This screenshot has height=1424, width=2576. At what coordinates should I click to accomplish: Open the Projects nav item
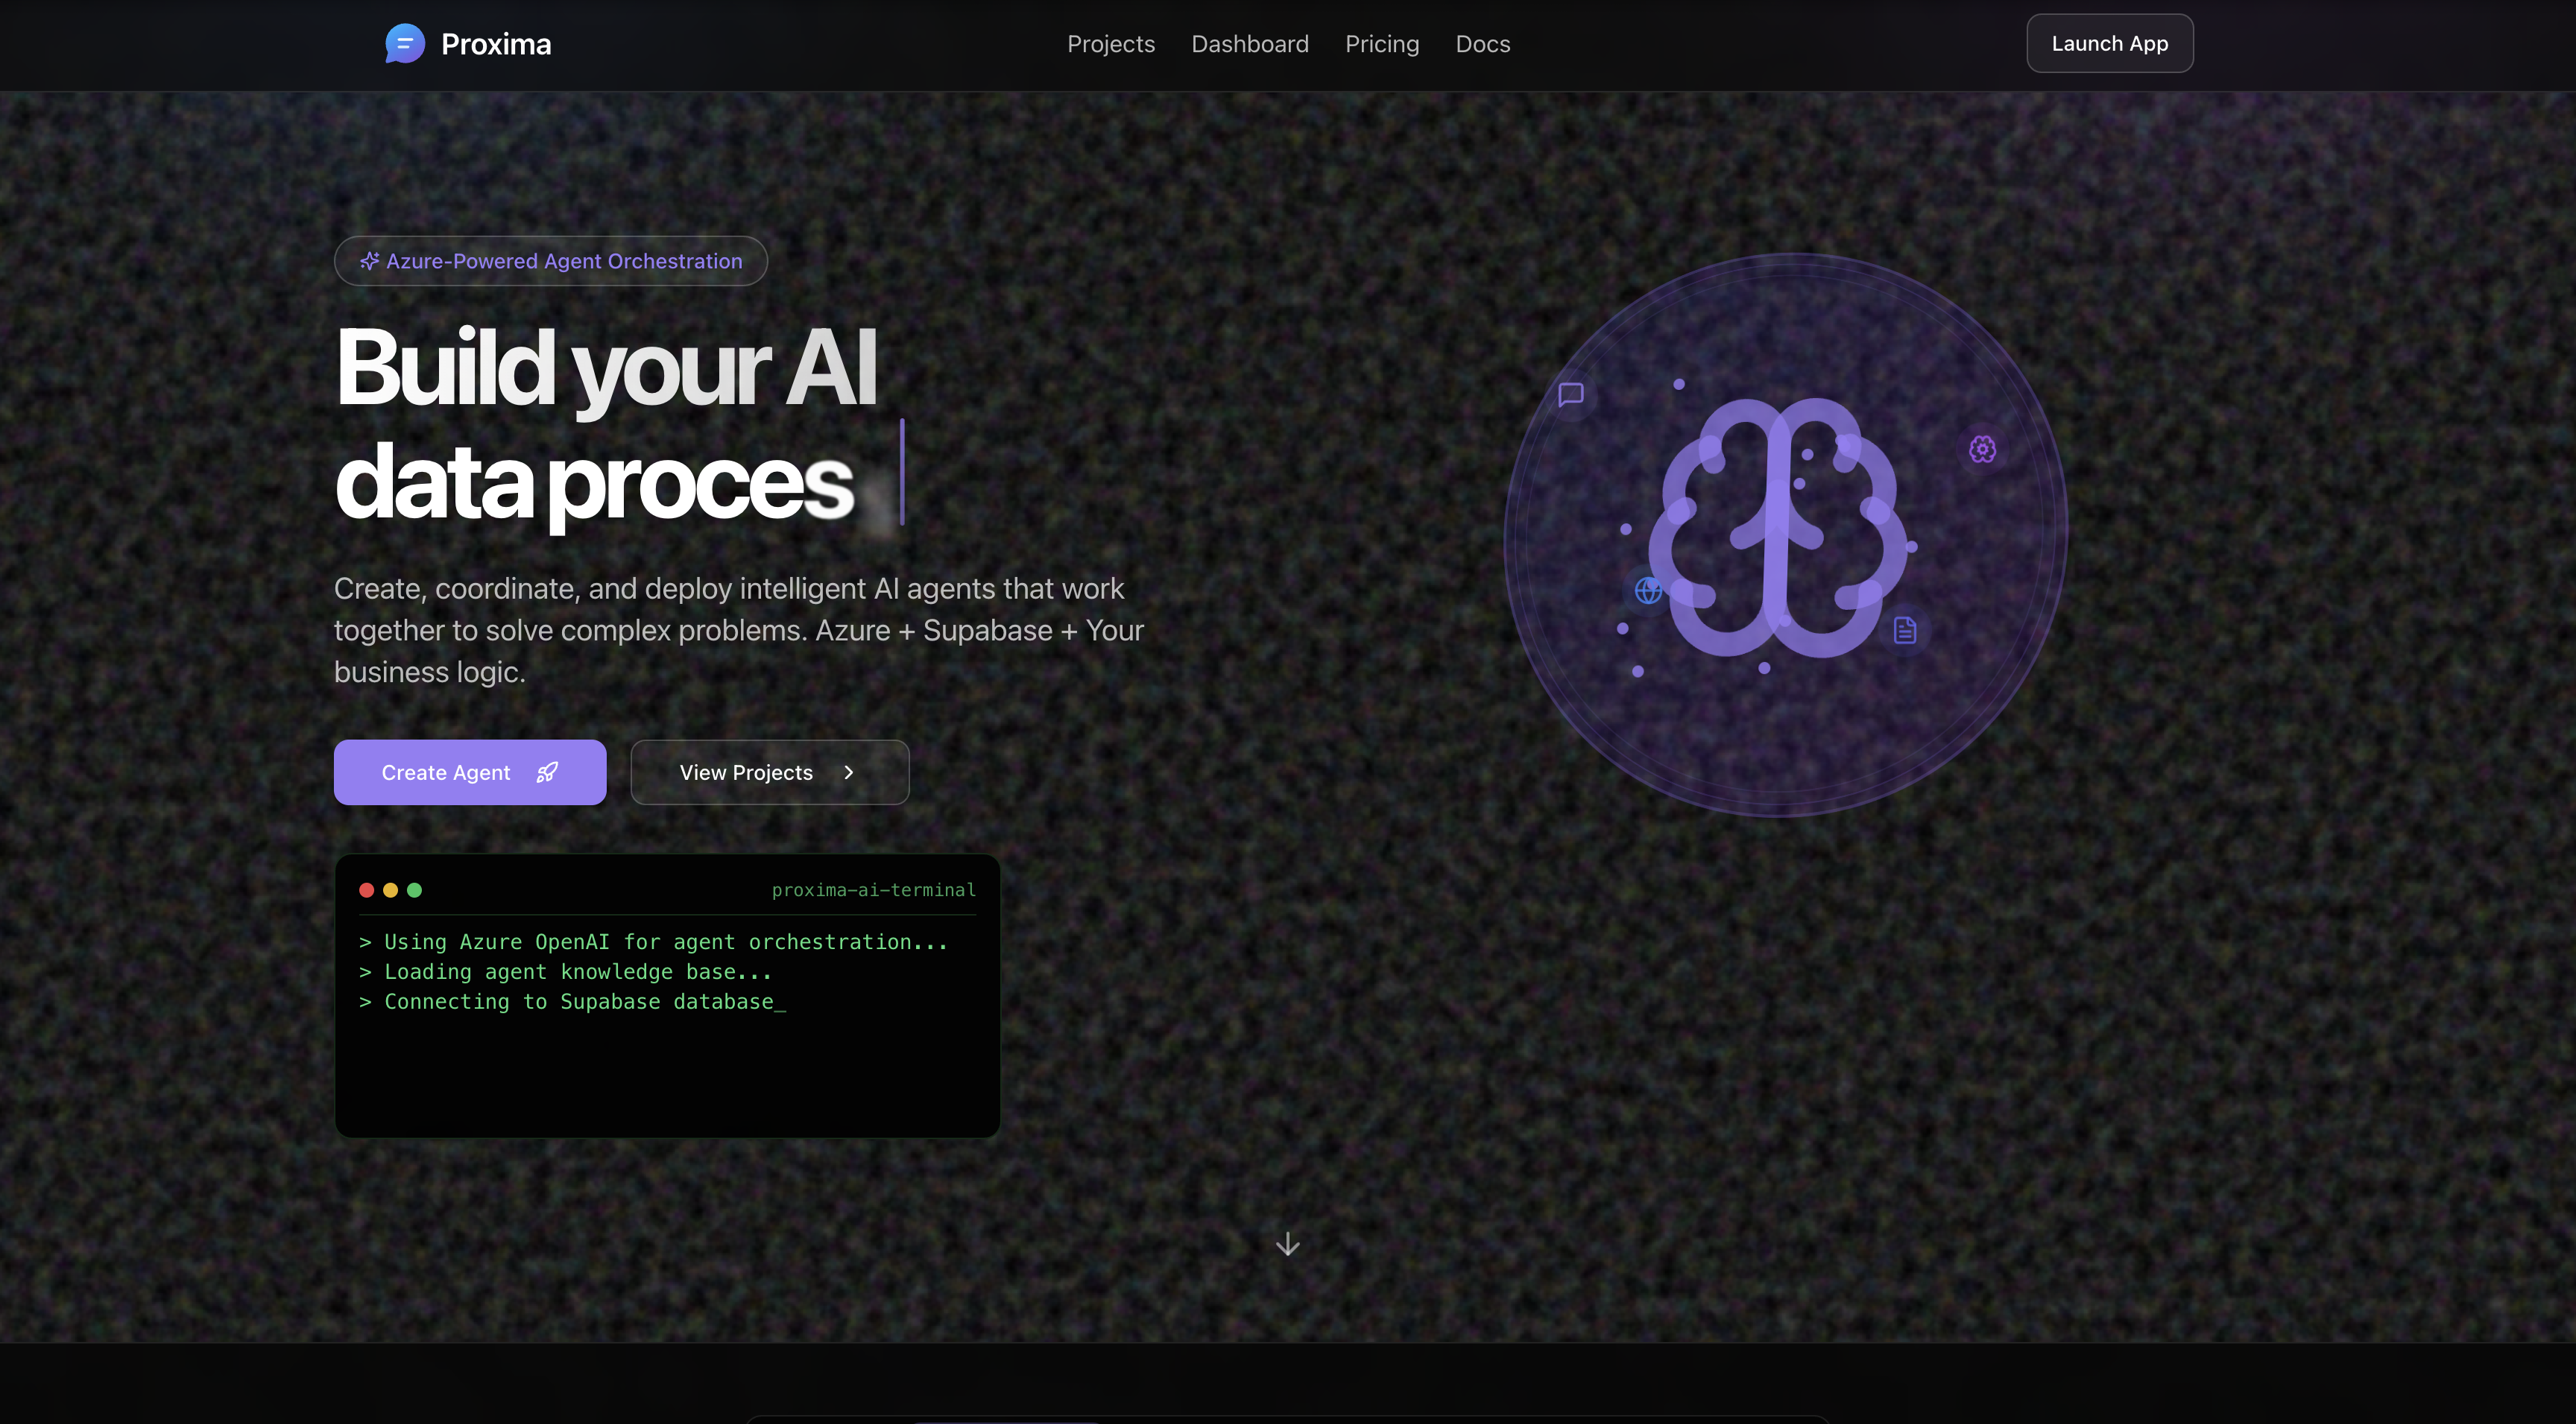[1110, 44]
